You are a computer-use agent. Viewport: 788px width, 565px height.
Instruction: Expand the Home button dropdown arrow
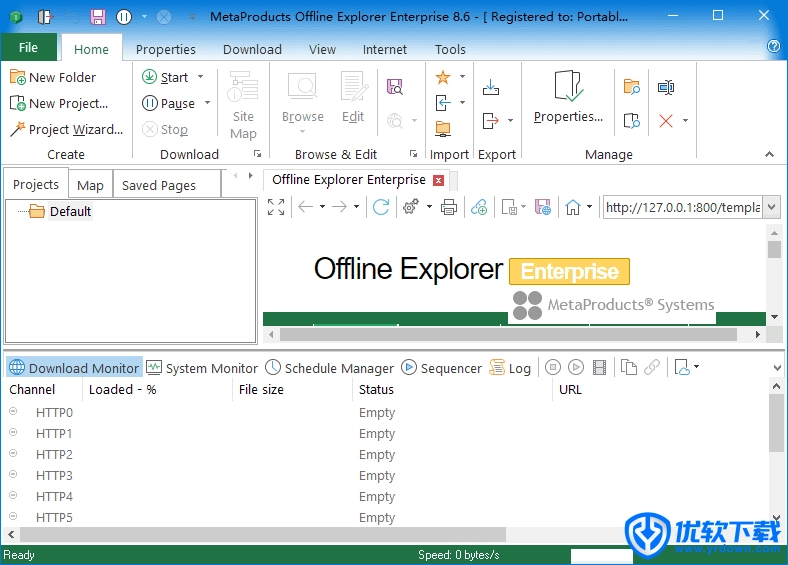tap(589, 206)
